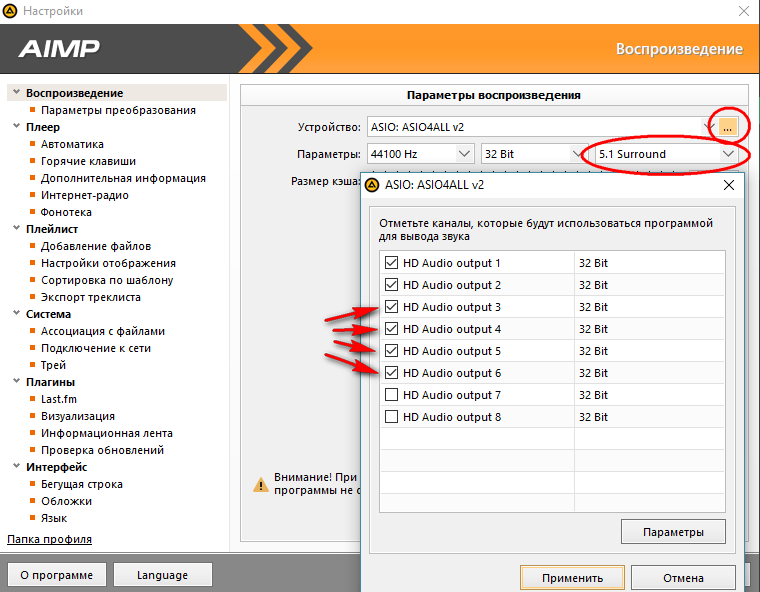Image resolution: width=760 pixels, height=592 pixels.
Task: Toggle HD Audio output 3 checkbox
Action: (x=391, y=307)
